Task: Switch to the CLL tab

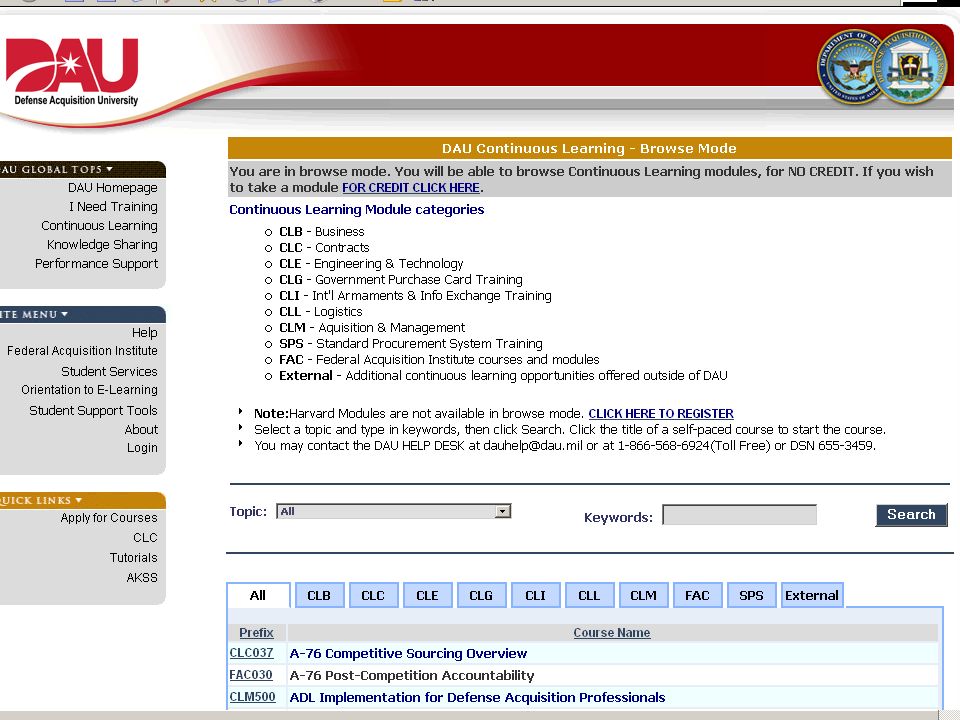Action: pyautogui.click(x=589, y=596)
